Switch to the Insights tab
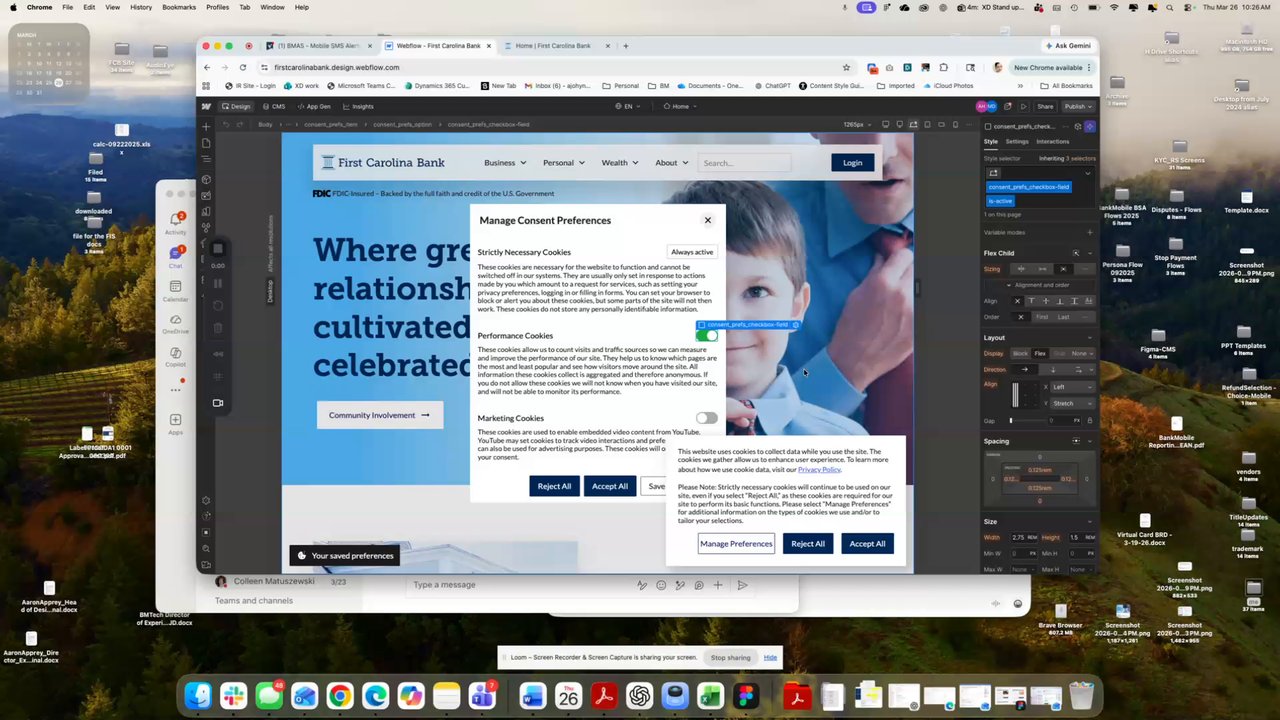 point(358,106)
